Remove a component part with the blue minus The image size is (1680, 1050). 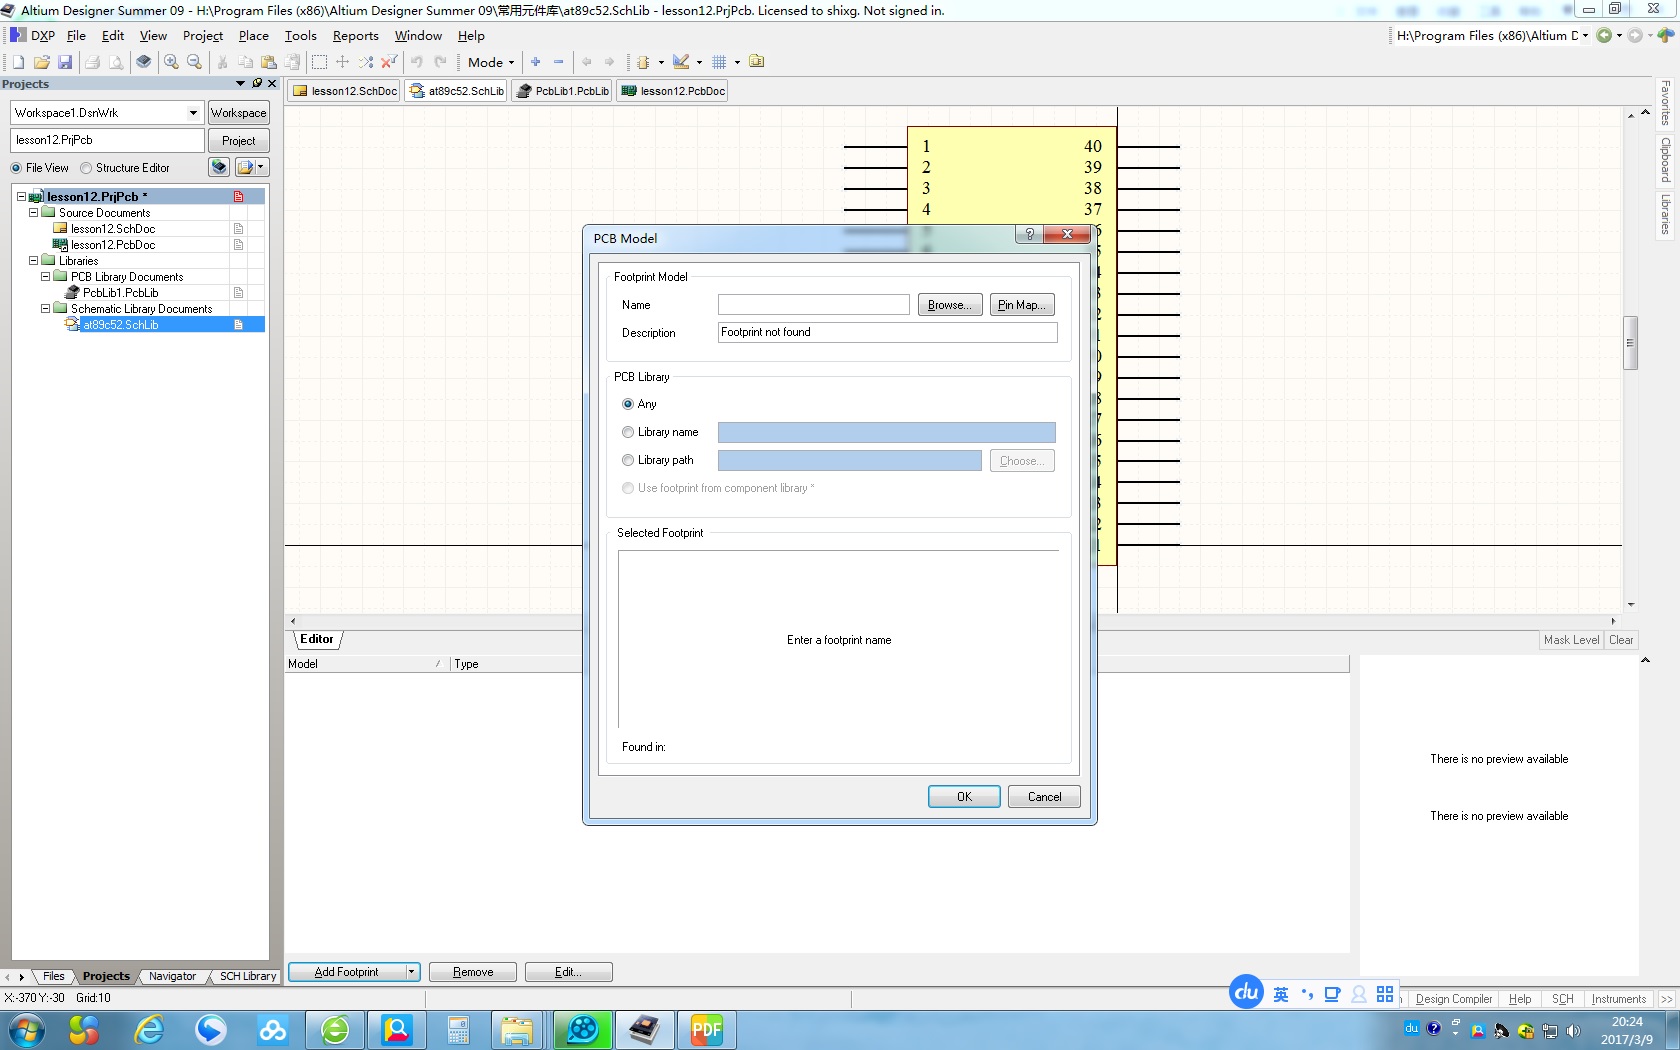tap(559, 62)
